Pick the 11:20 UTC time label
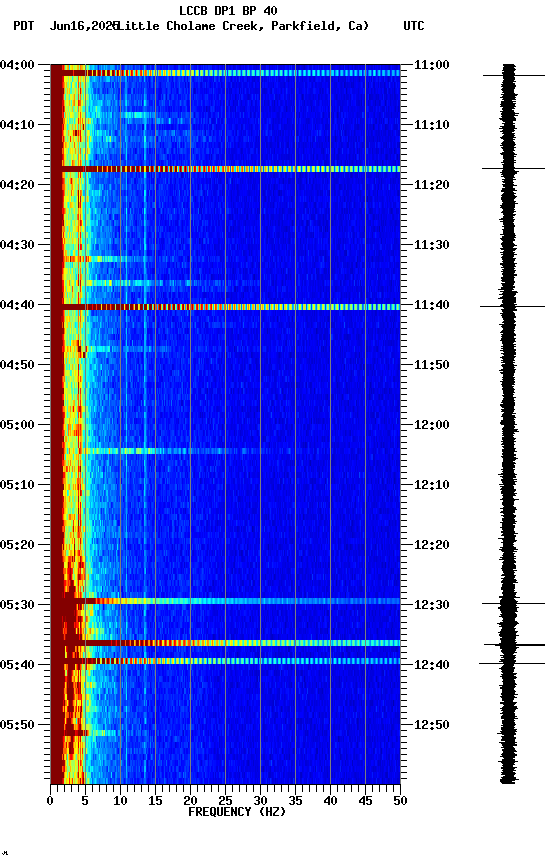 (432, 185)
